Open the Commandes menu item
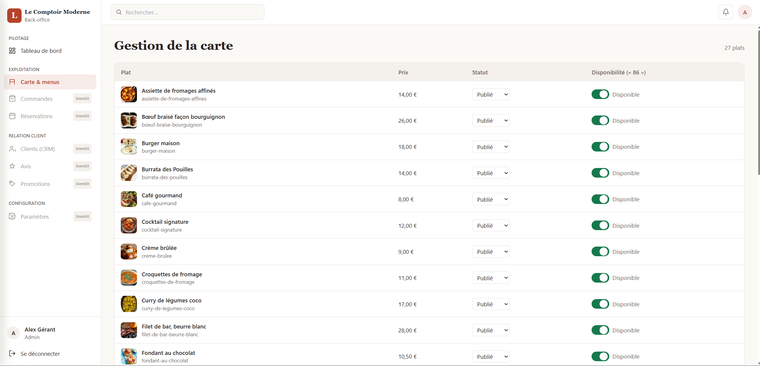The image size is (760, 366). 50,99
